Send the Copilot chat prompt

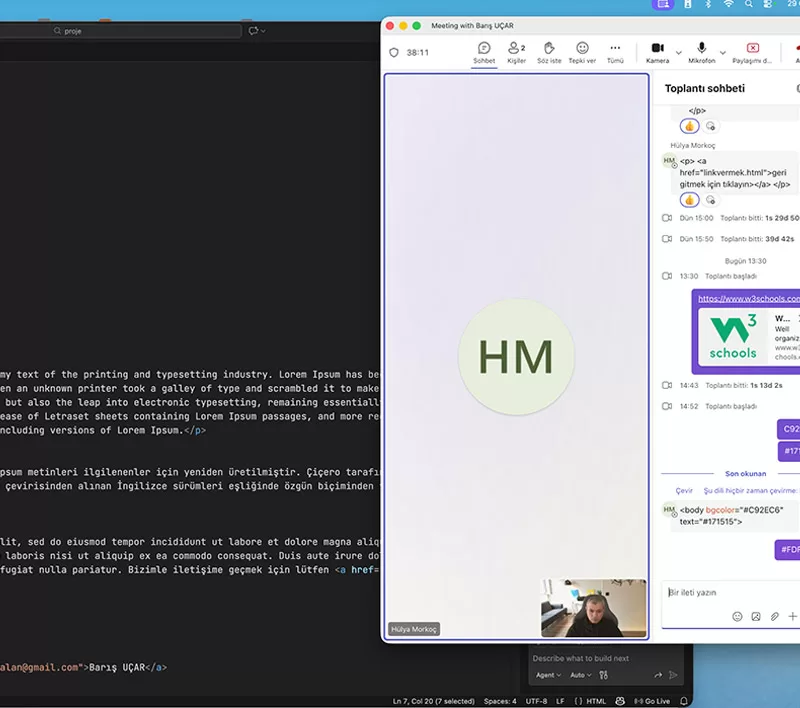click(673, 675)
